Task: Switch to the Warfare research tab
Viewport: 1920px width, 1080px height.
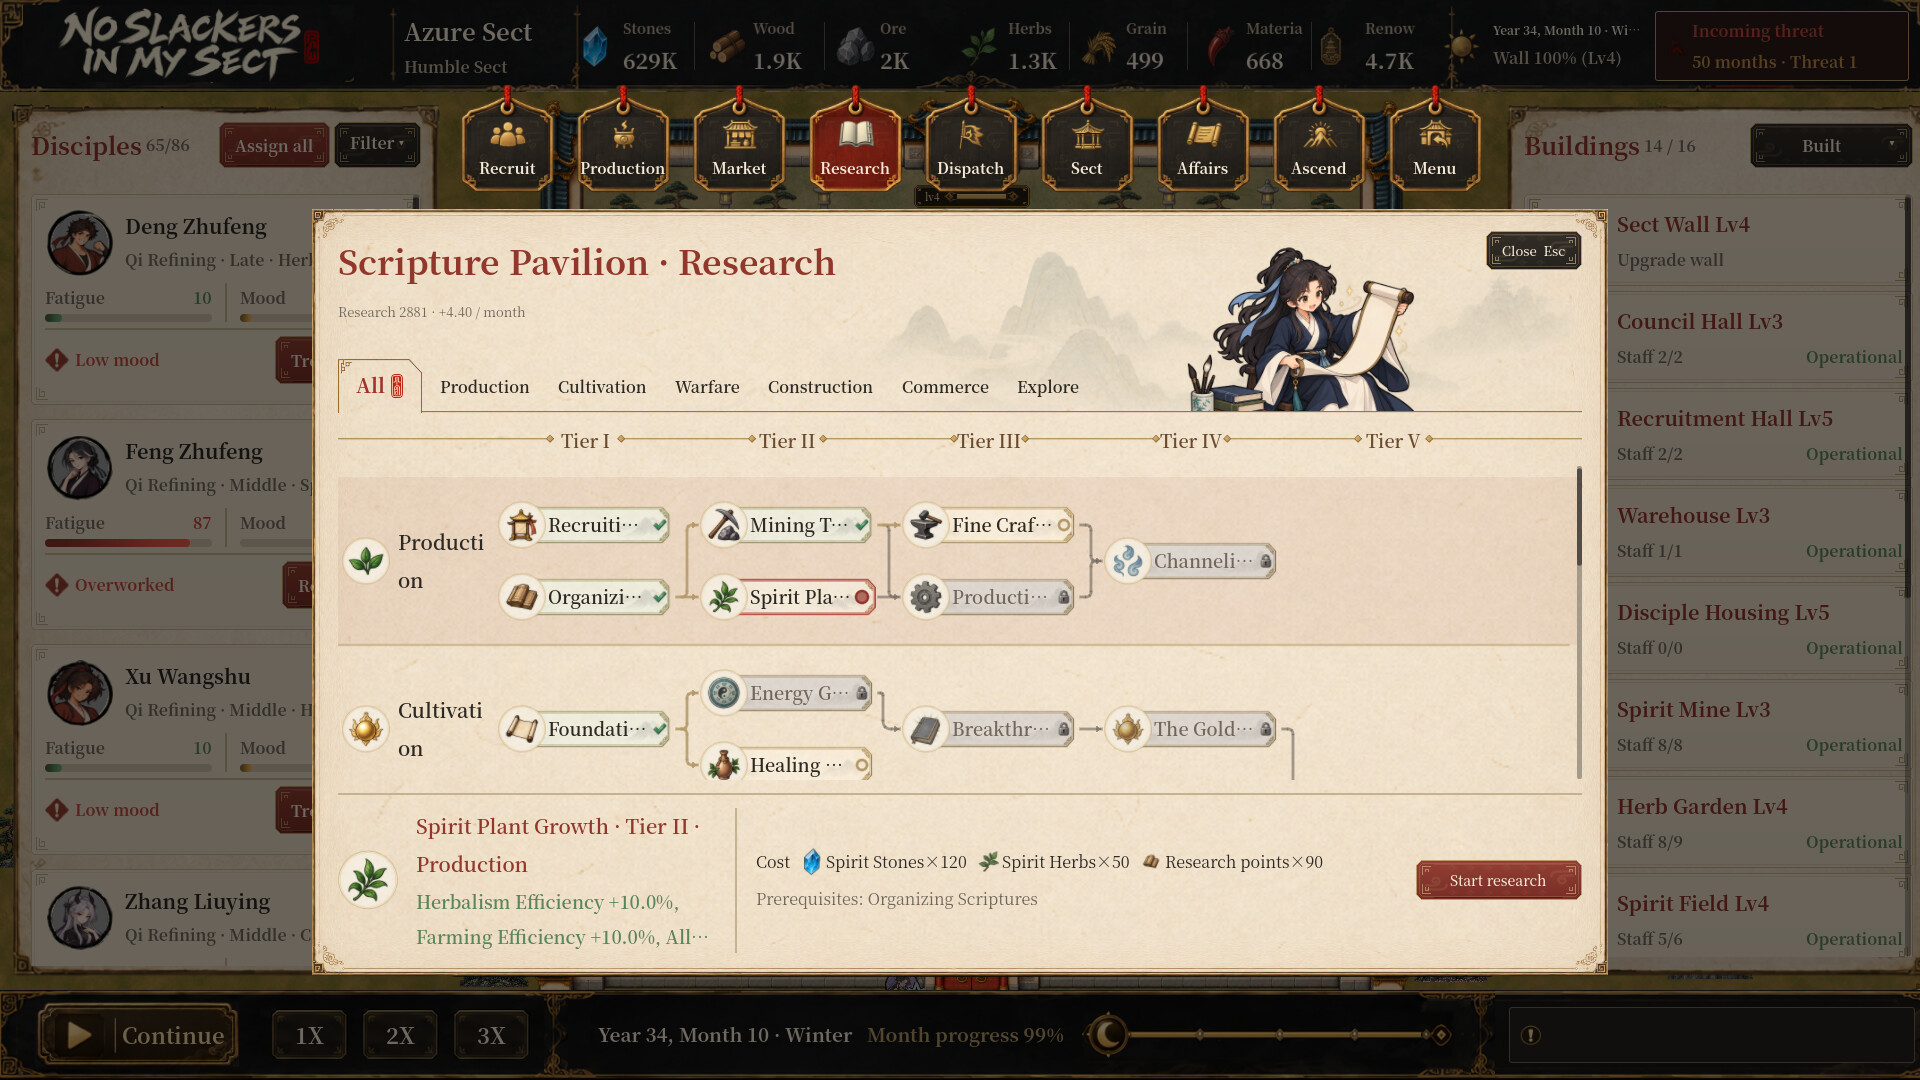Action: [x=707, y=387]
